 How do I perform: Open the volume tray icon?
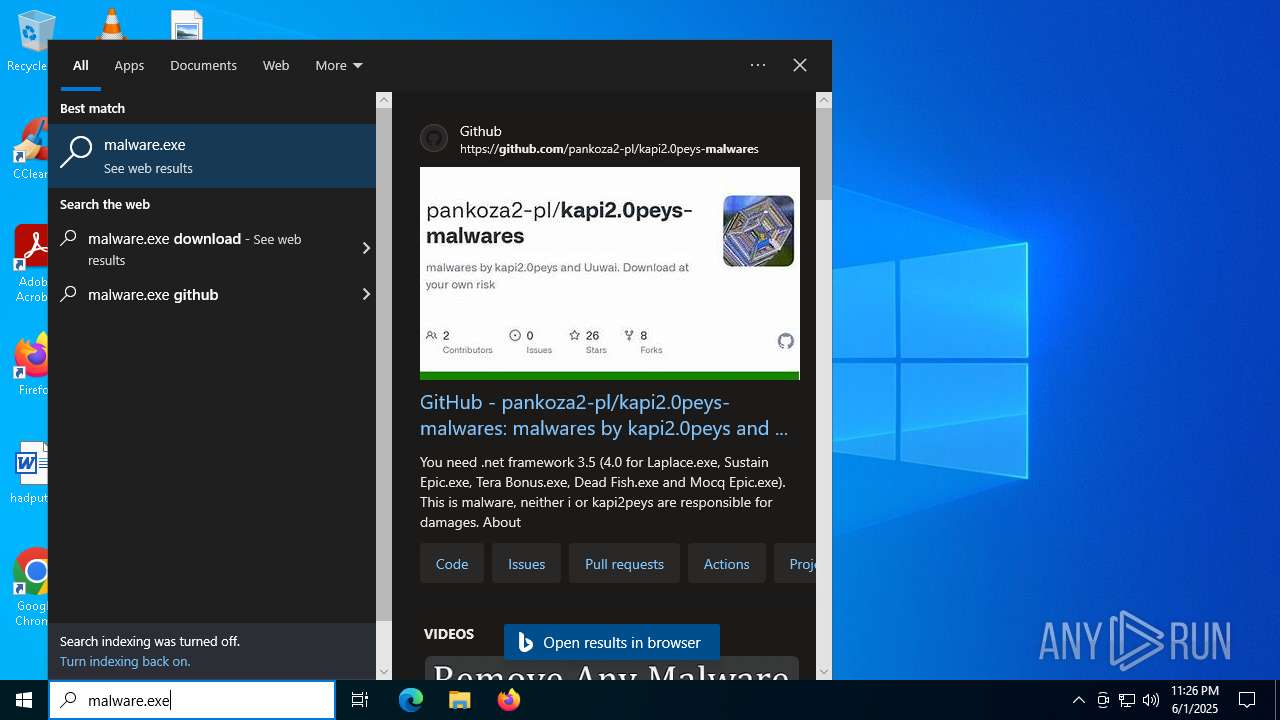tap(1151, 700)
